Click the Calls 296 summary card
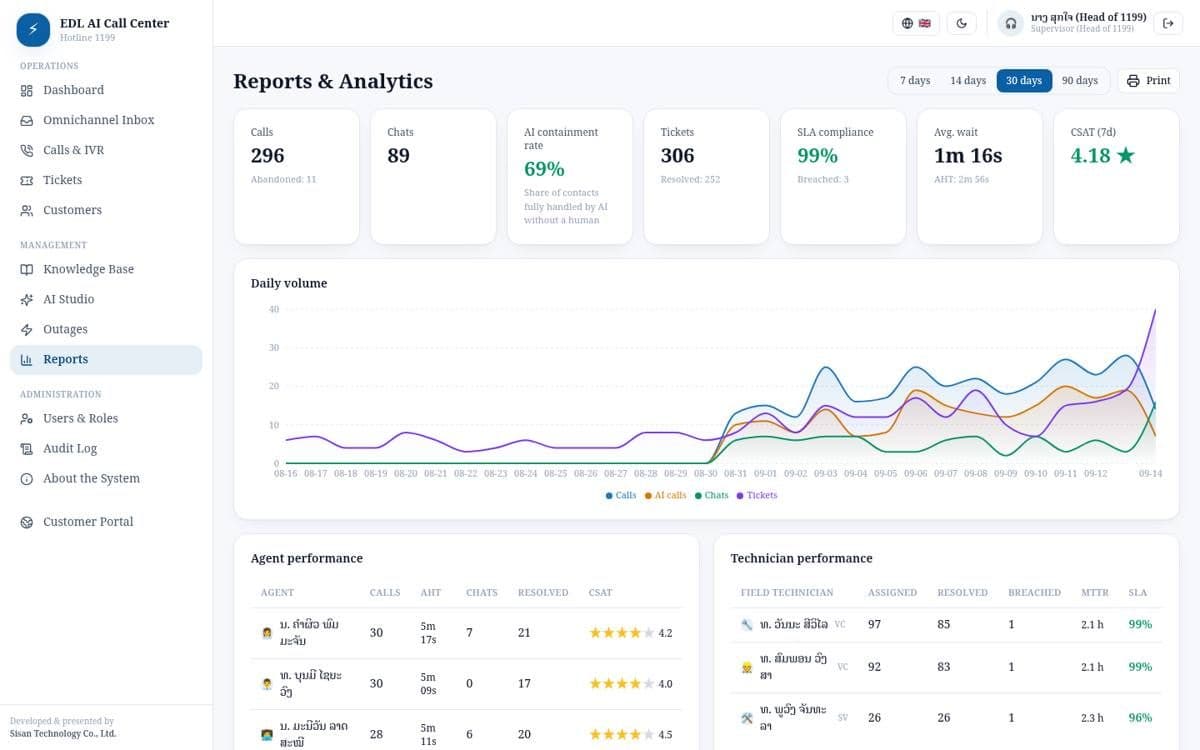Viewport: 1200px width, 750px height. [296, 177]
